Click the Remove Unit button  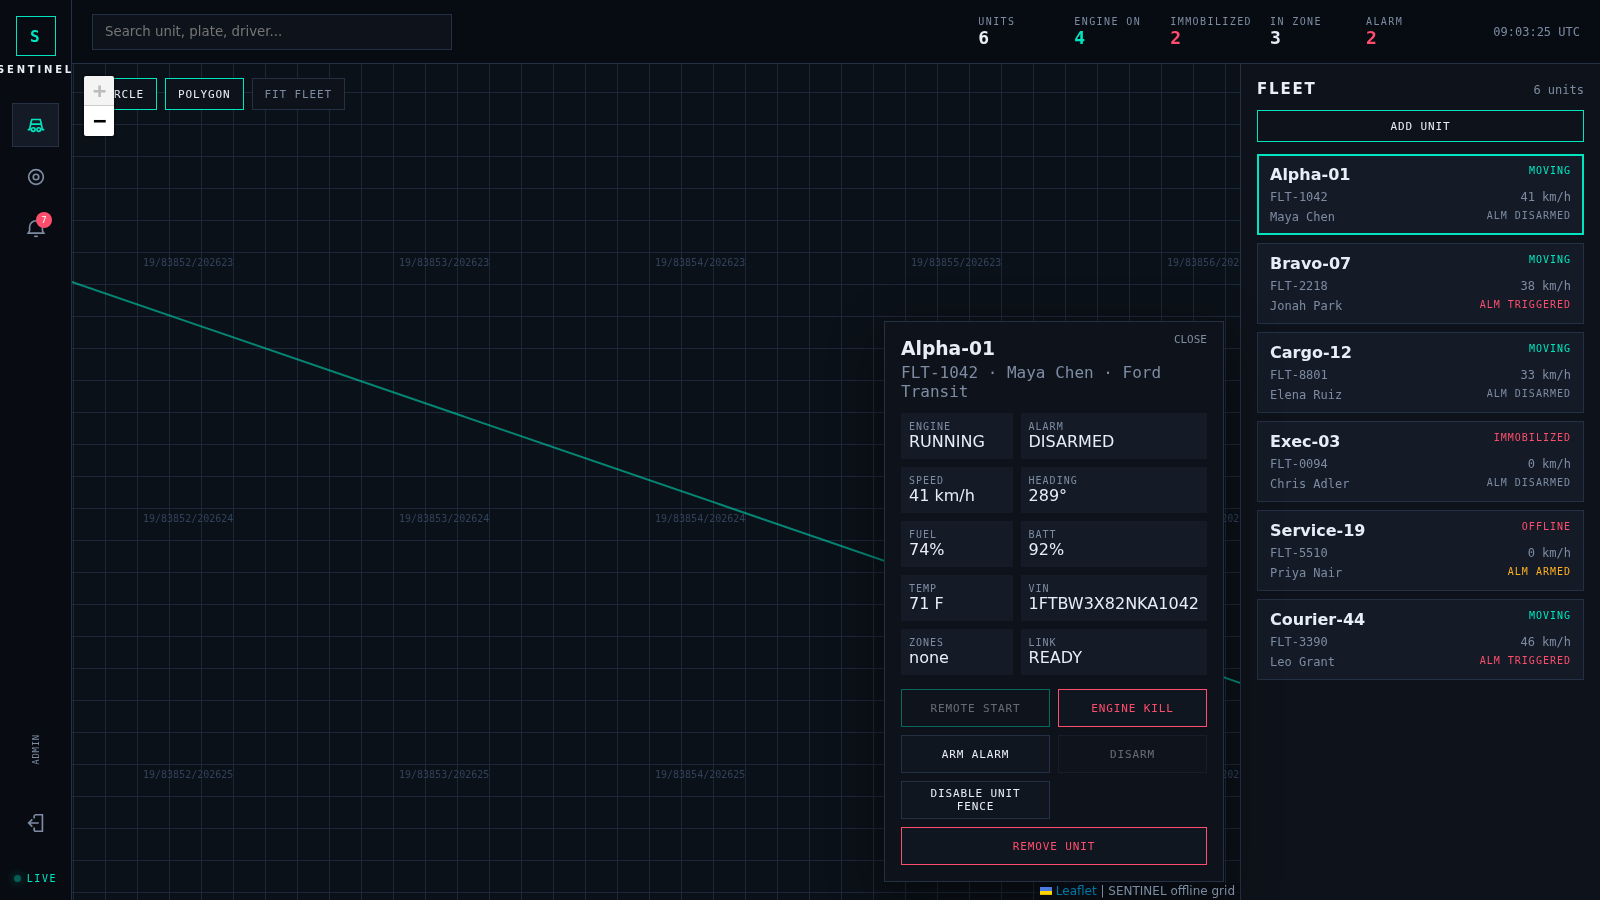1054,846
